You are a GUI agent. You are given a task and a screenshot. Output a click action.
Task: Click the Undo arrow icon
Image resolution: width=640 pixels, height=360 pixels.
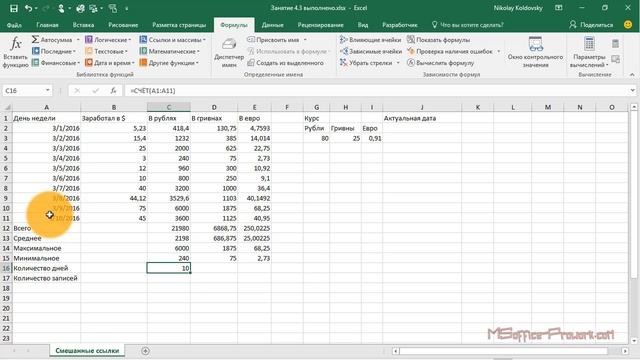28,8
